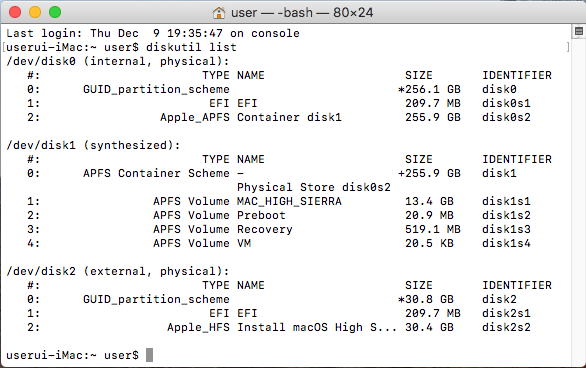586x368 pixels.
Task: Click the terminal cursor at the prompt
Action: tap(149, 355)
